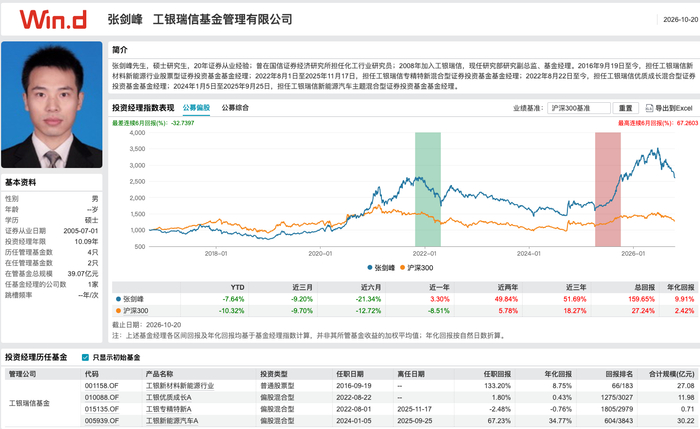Click return ranking 66/183
Screen dimensions: 700x429
tap(622, 386)
